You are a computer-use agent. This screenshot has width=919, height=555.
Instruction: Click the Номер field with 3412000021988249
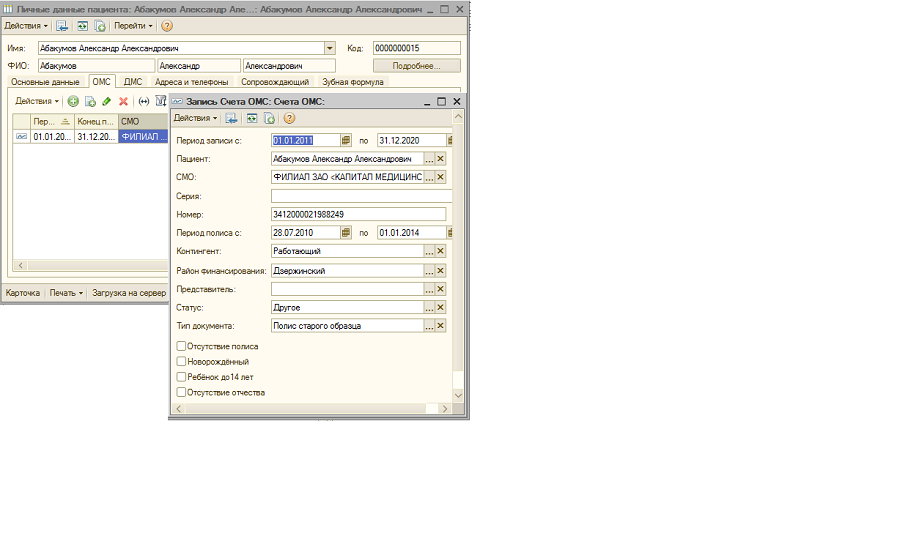[x=358, y=214]
